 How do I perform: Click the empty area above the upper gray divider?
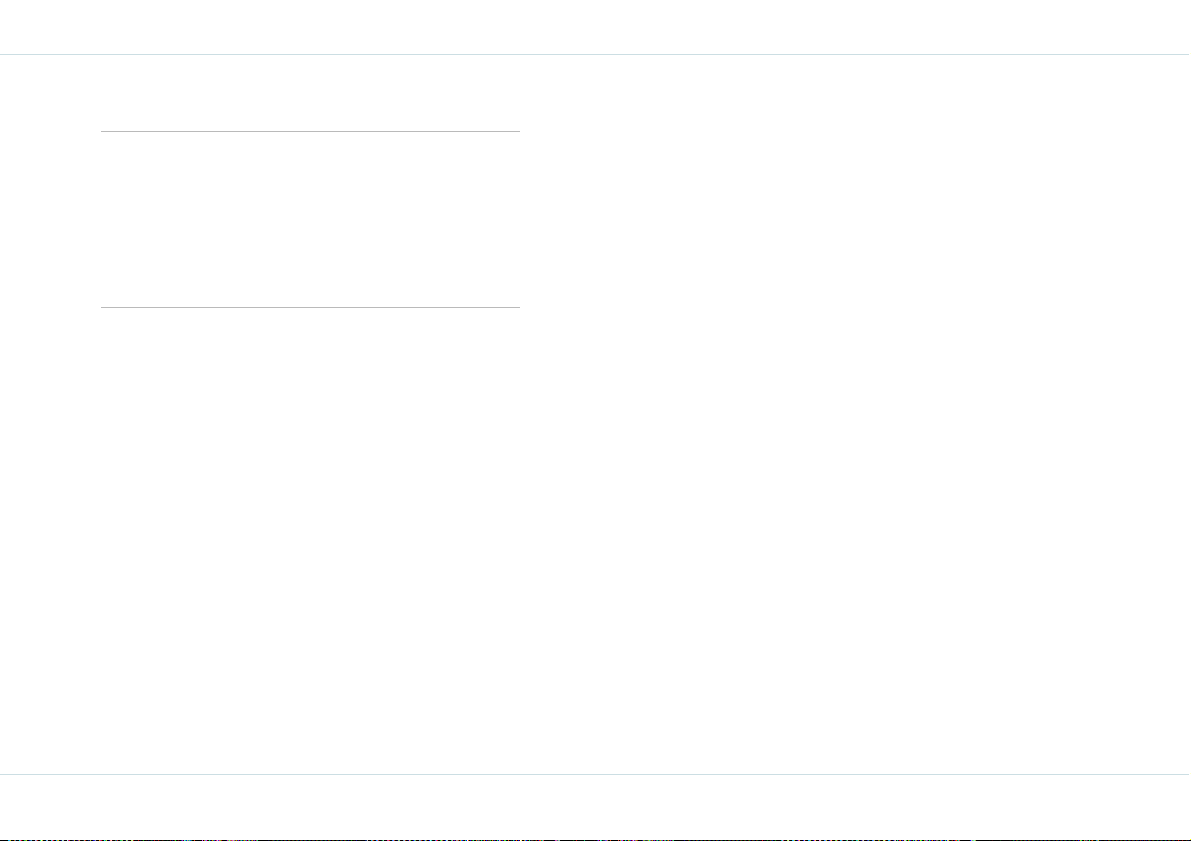pos(310,93)
